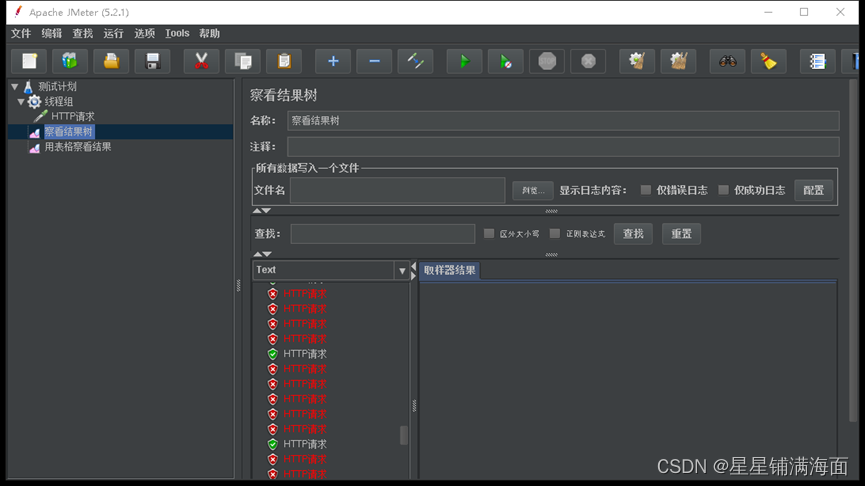Click the Open file folder icon
This screenshot has height=486, width=865.
(111, 61)
